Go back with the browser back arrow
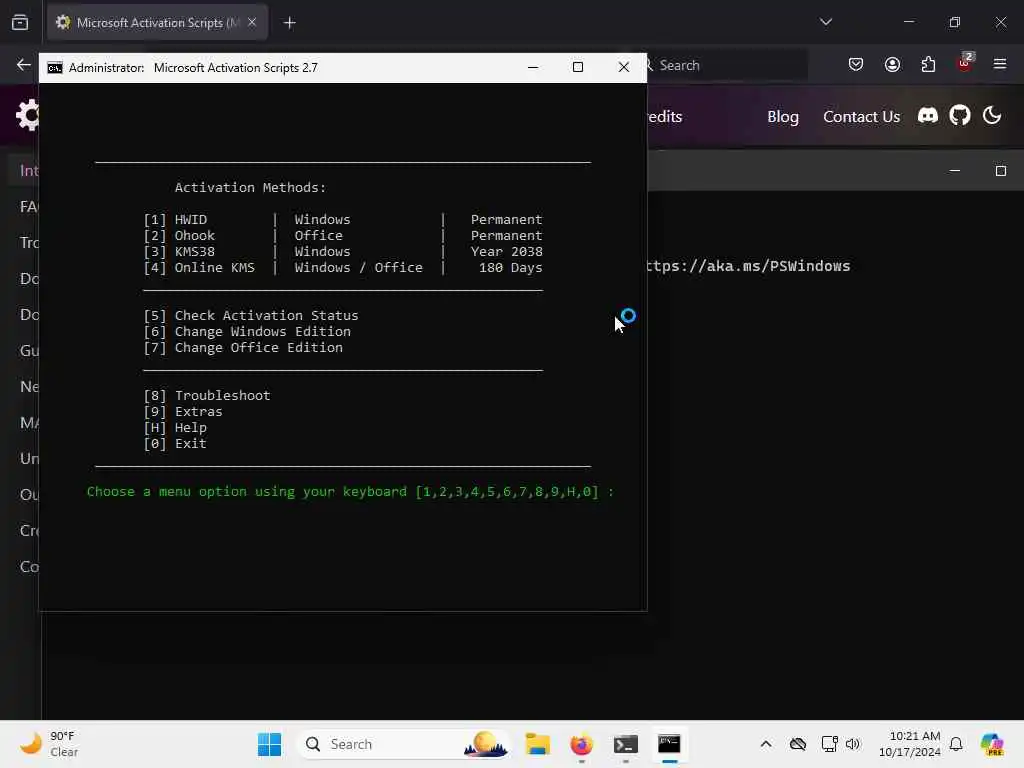Image resolution: width=1024 pixels, height=768 pixels. pyautogui.click(x=24, y=65)
